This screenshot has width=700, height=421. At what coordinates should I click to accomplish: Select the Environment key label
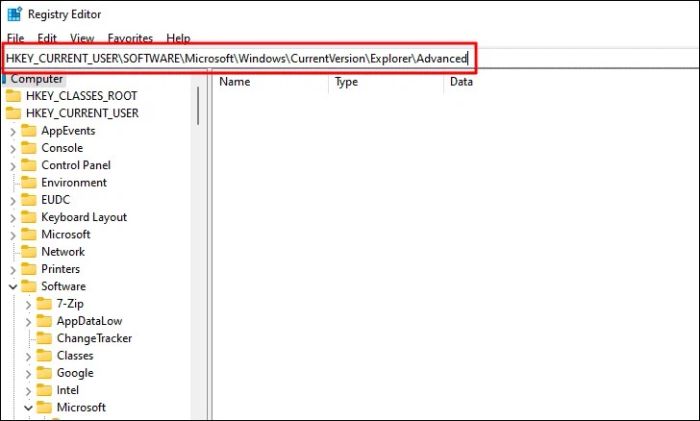coord(74,183)
